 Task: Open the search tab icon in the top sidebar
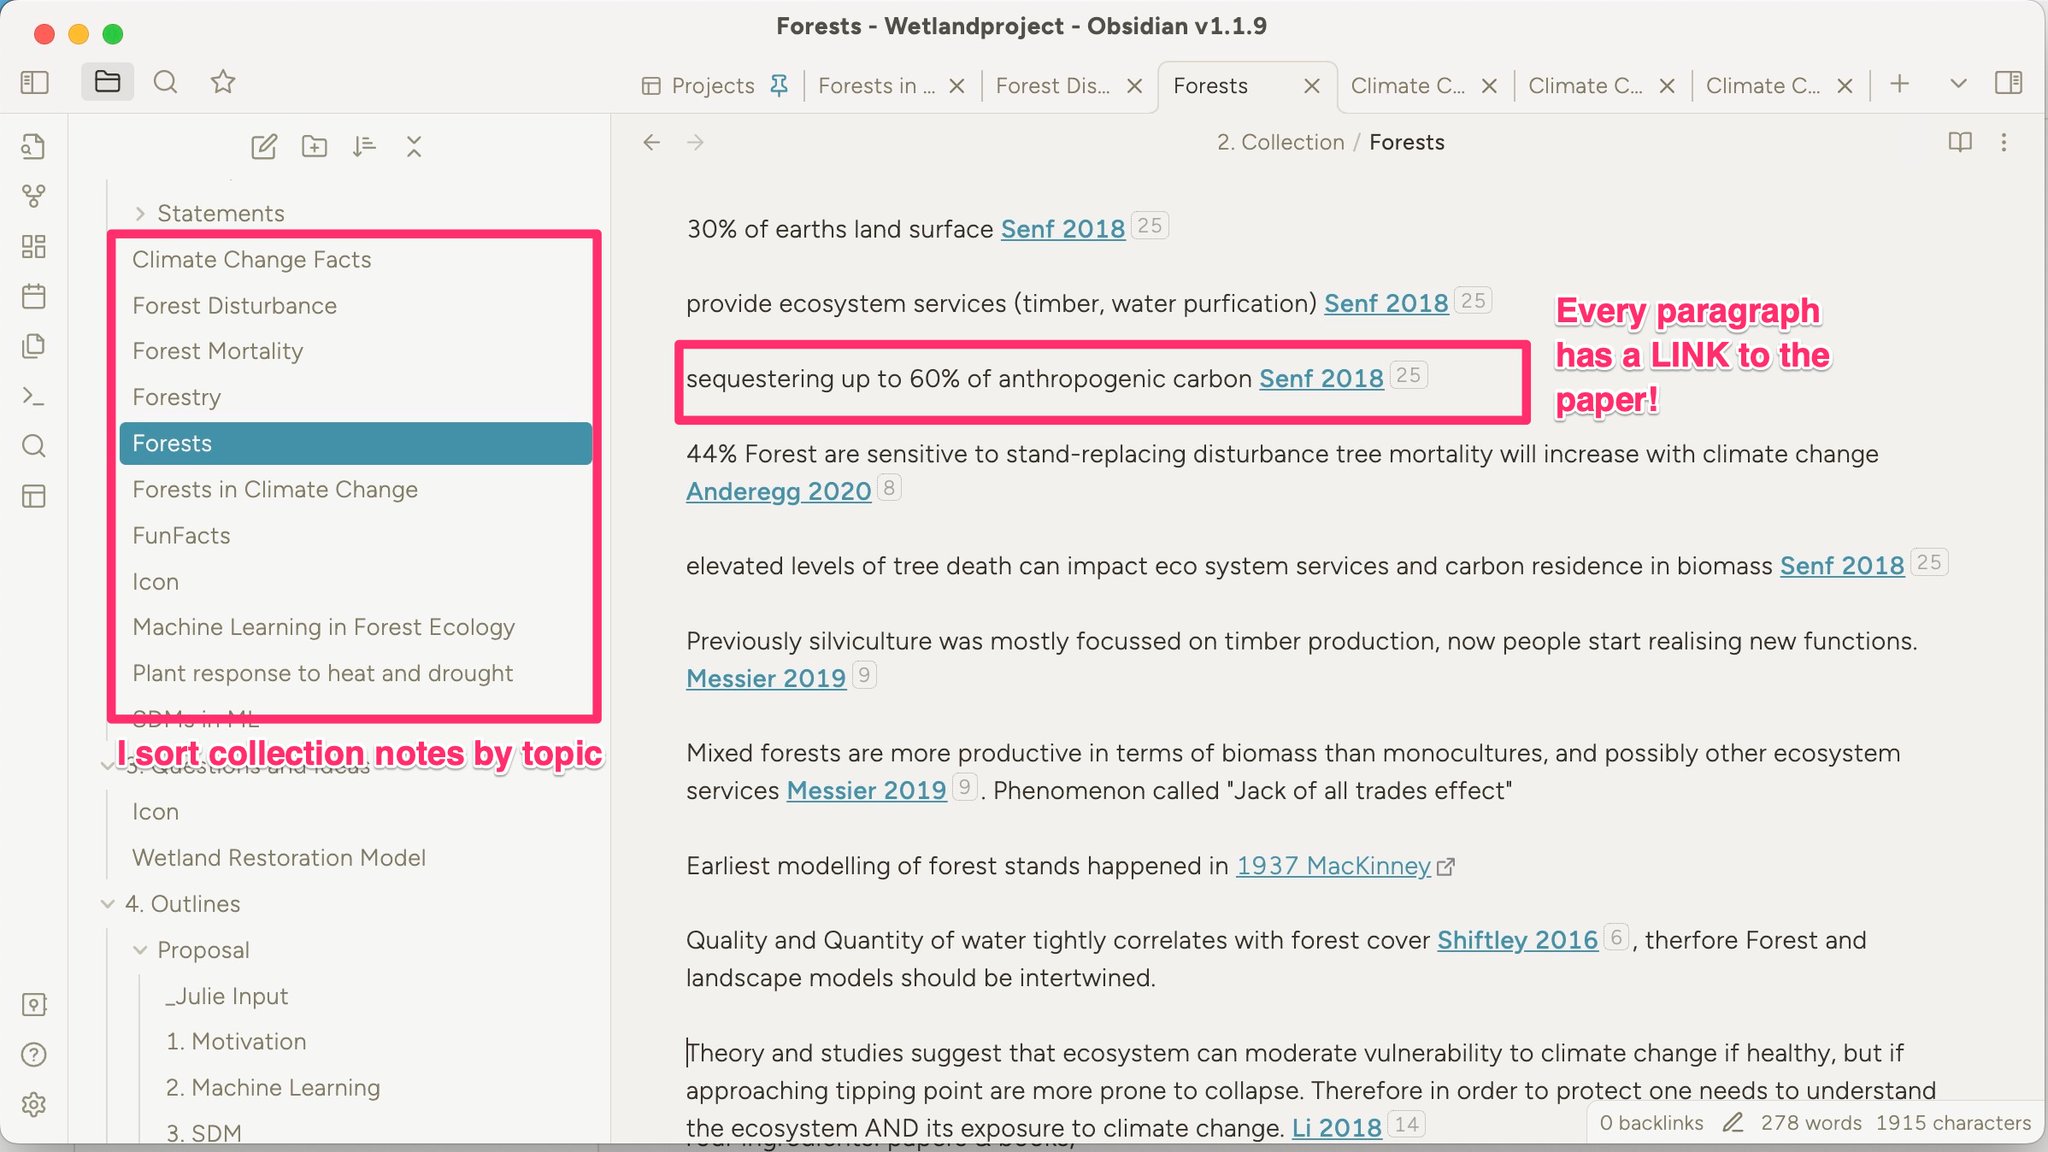165,82
